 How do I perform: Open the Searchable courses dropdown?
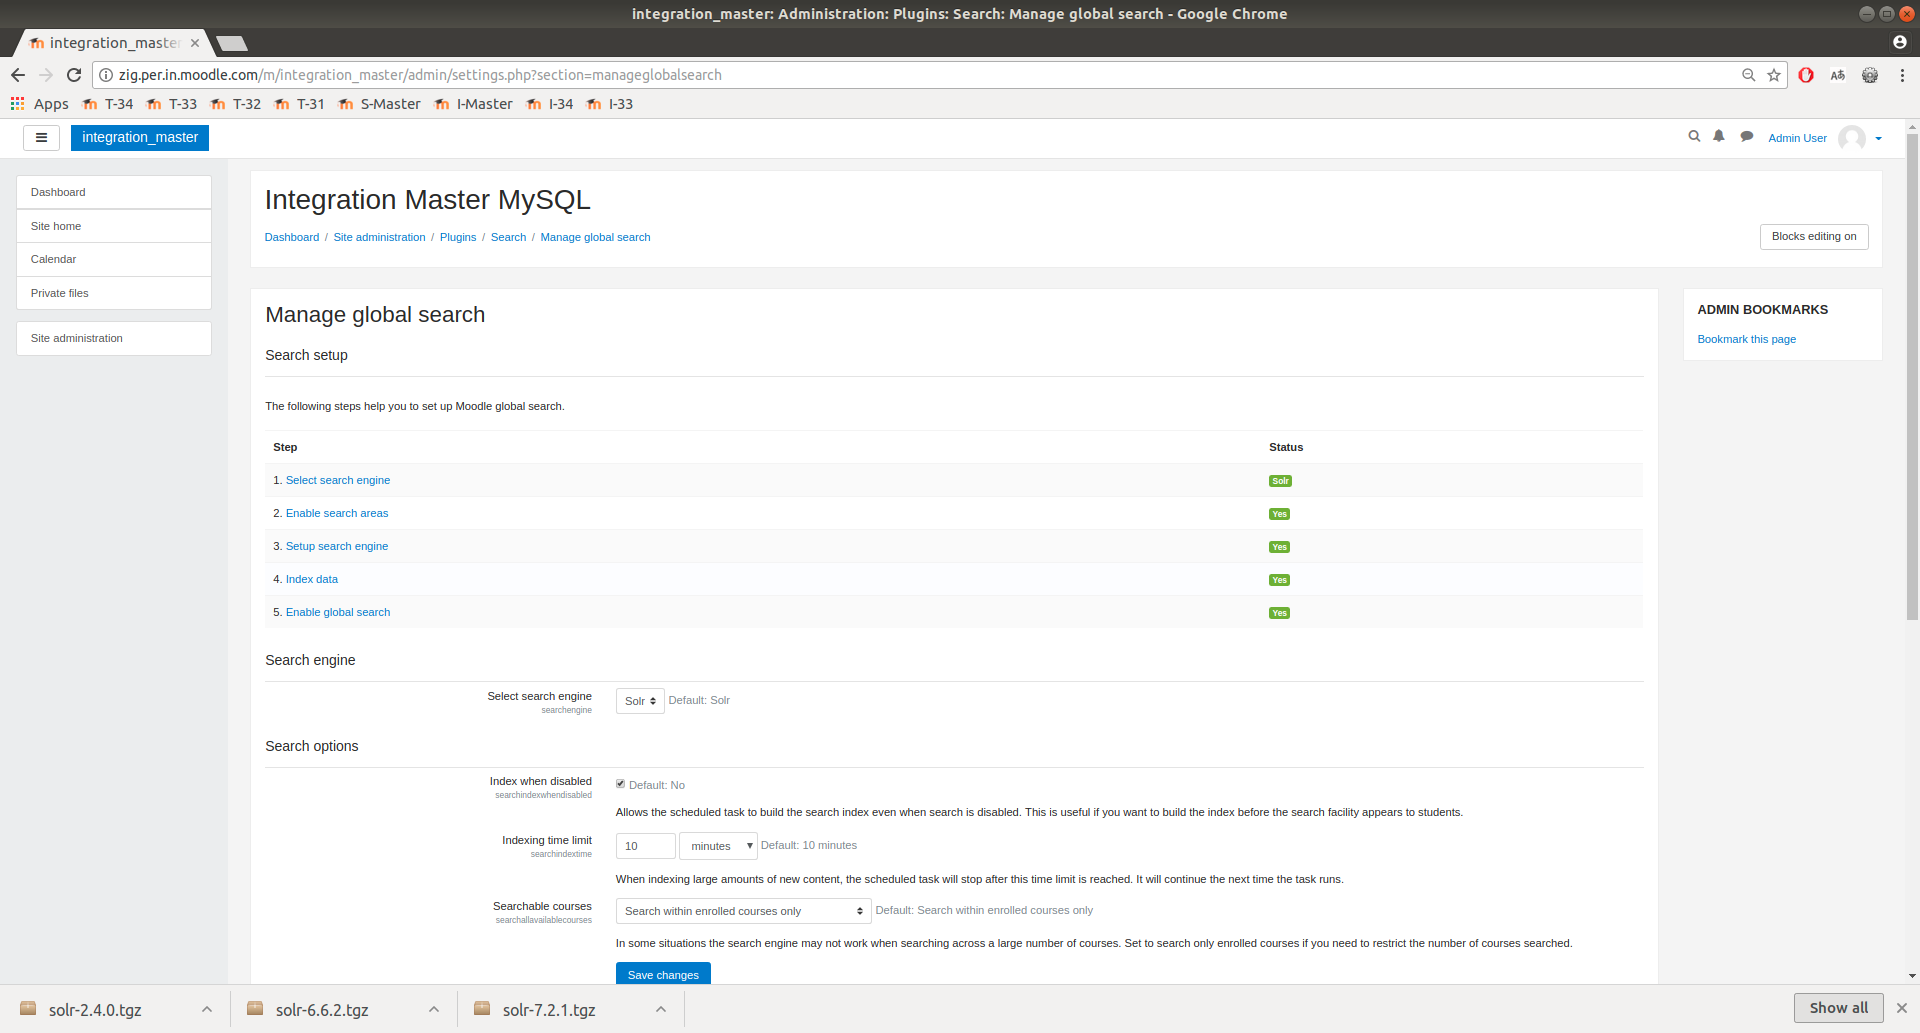point(743,911)
